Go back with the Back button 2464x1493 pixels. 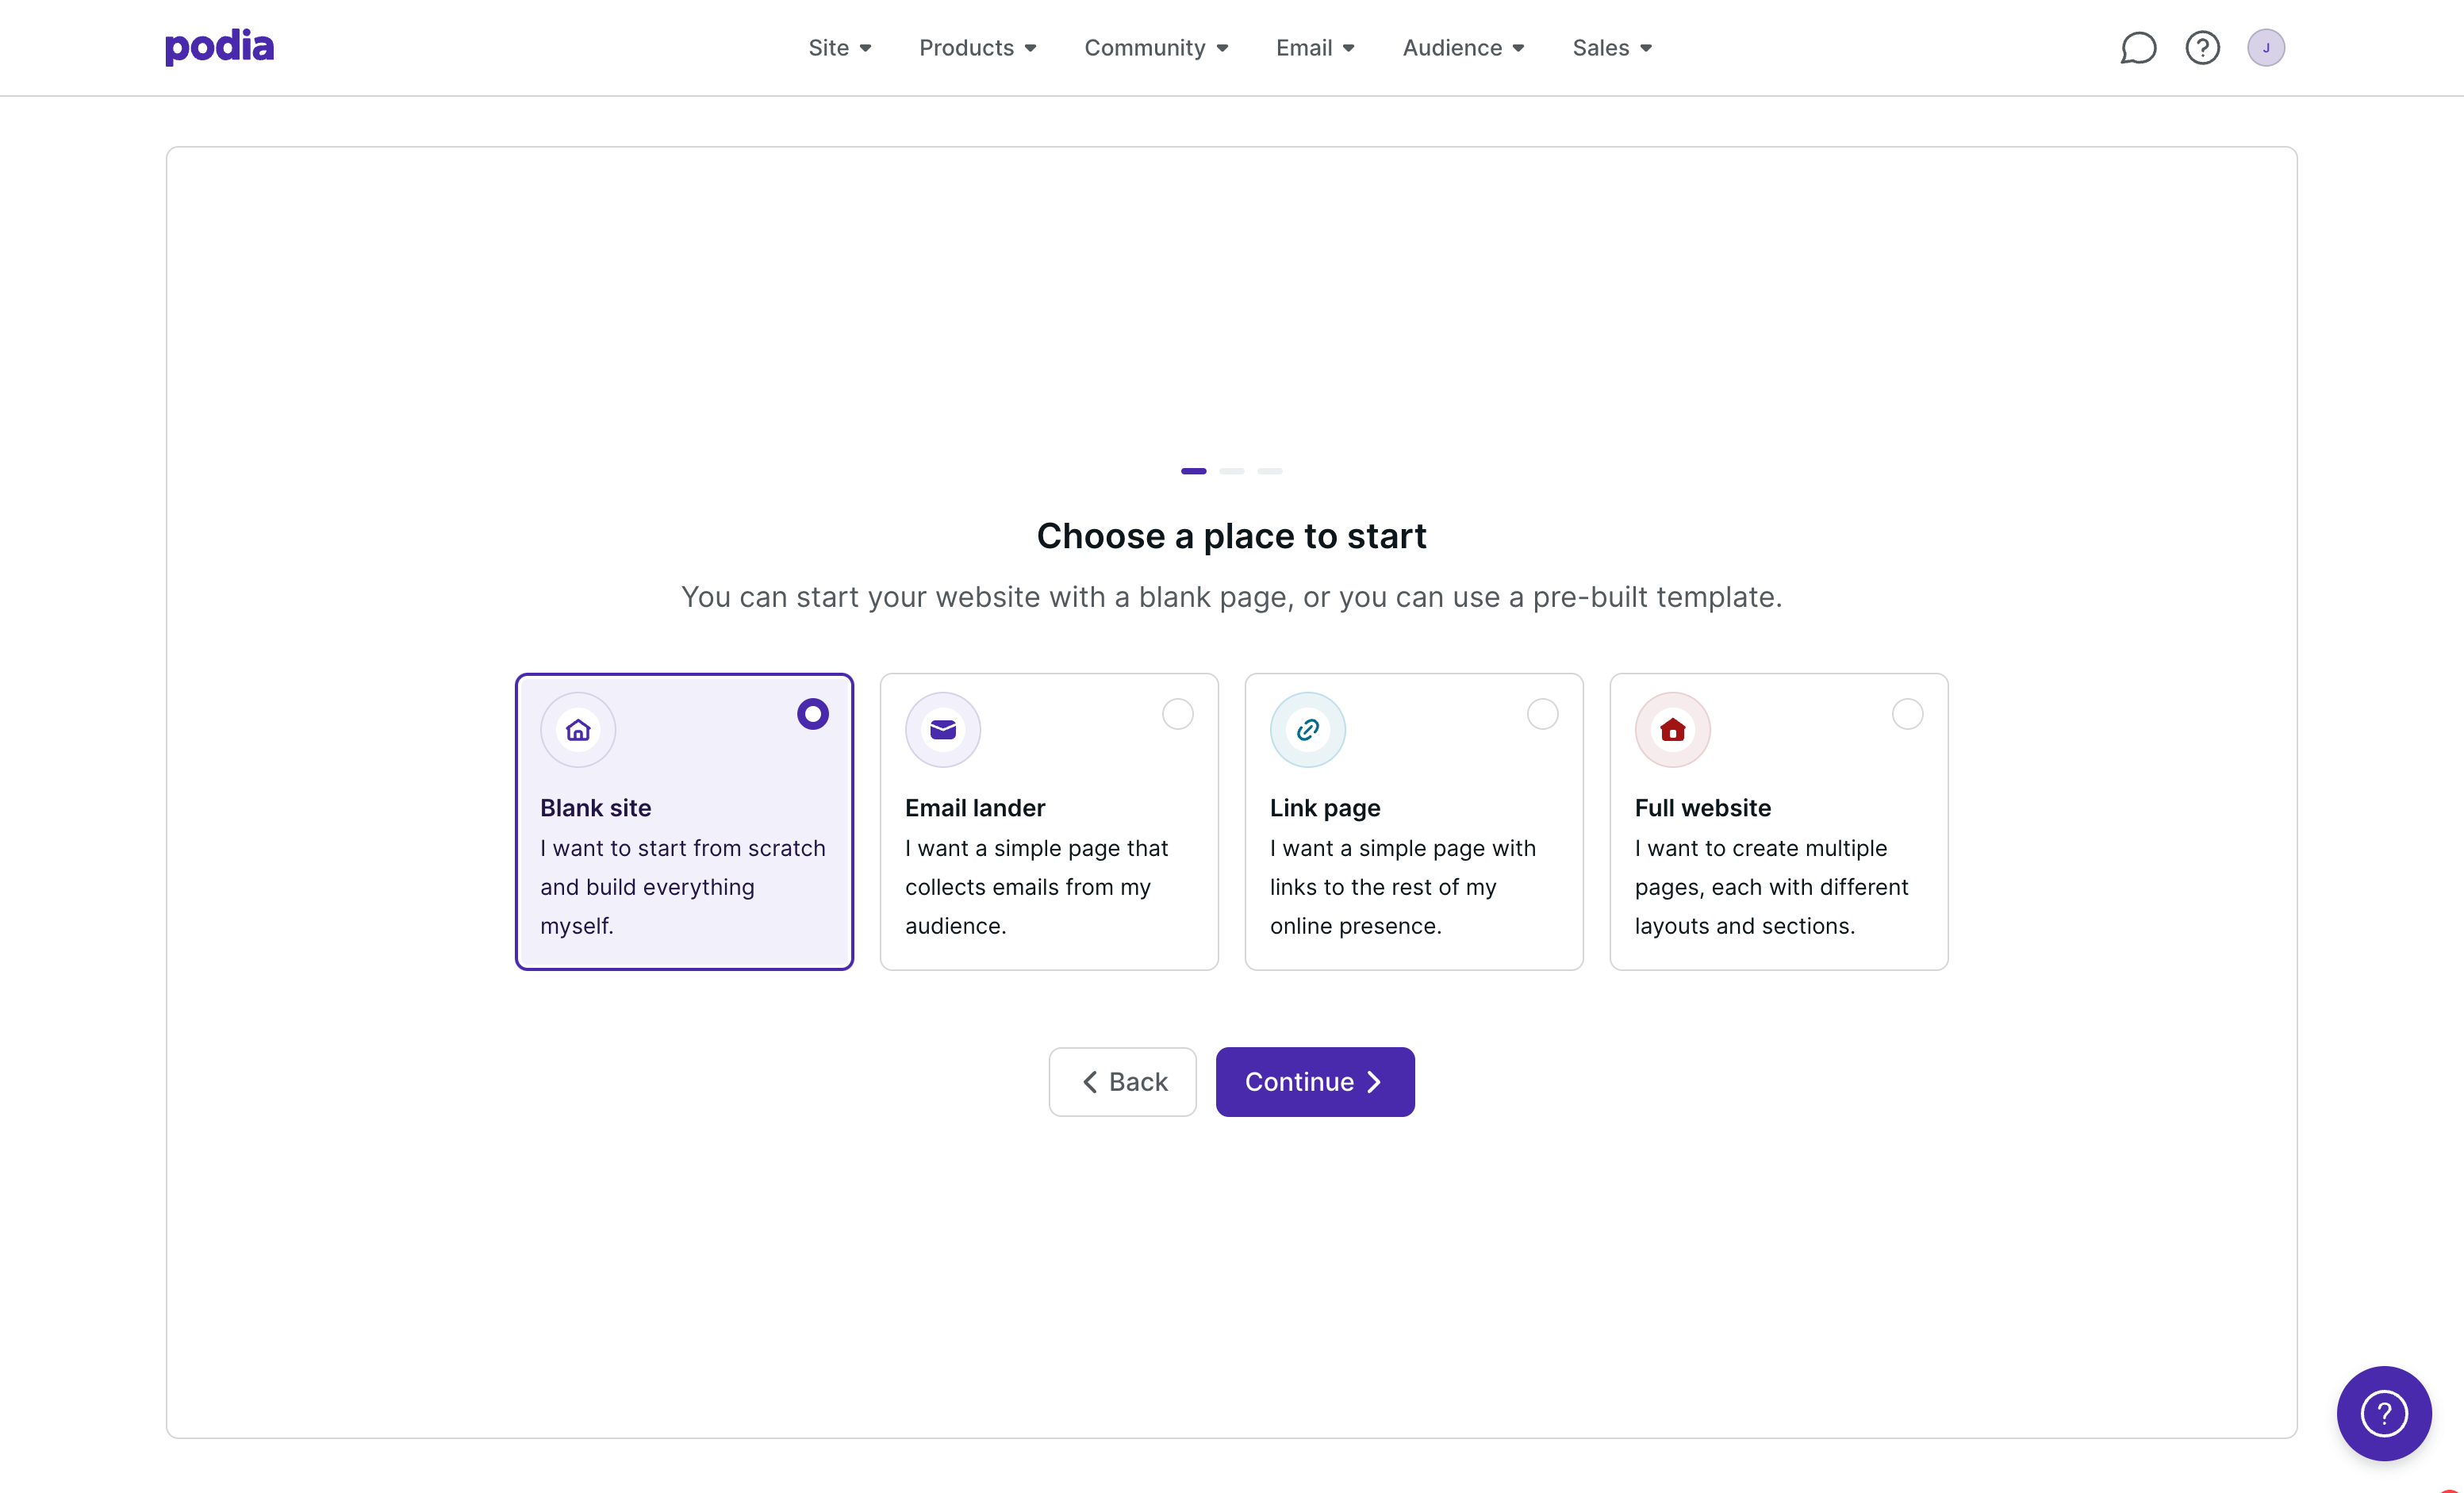click(x=1122, y=1082)
